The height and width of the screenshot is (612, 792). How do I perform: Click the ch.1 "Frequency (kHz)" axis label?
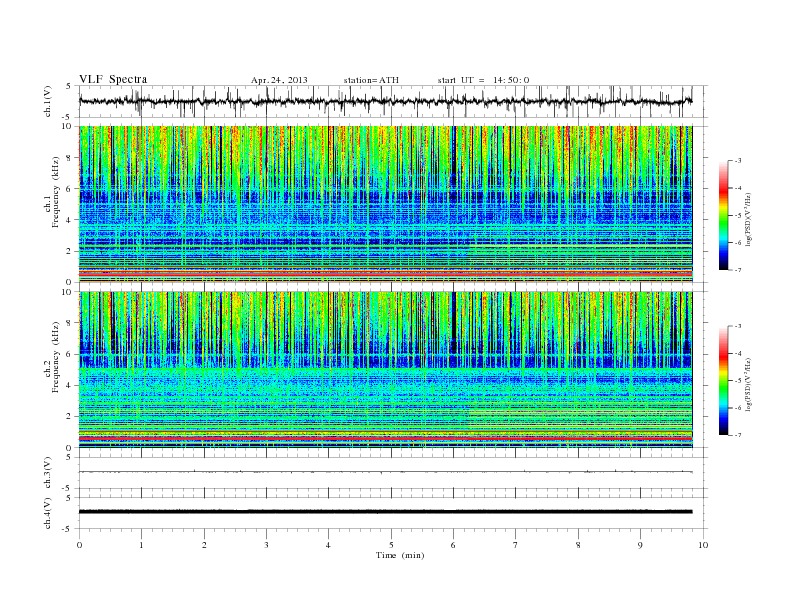click(55, 192)
